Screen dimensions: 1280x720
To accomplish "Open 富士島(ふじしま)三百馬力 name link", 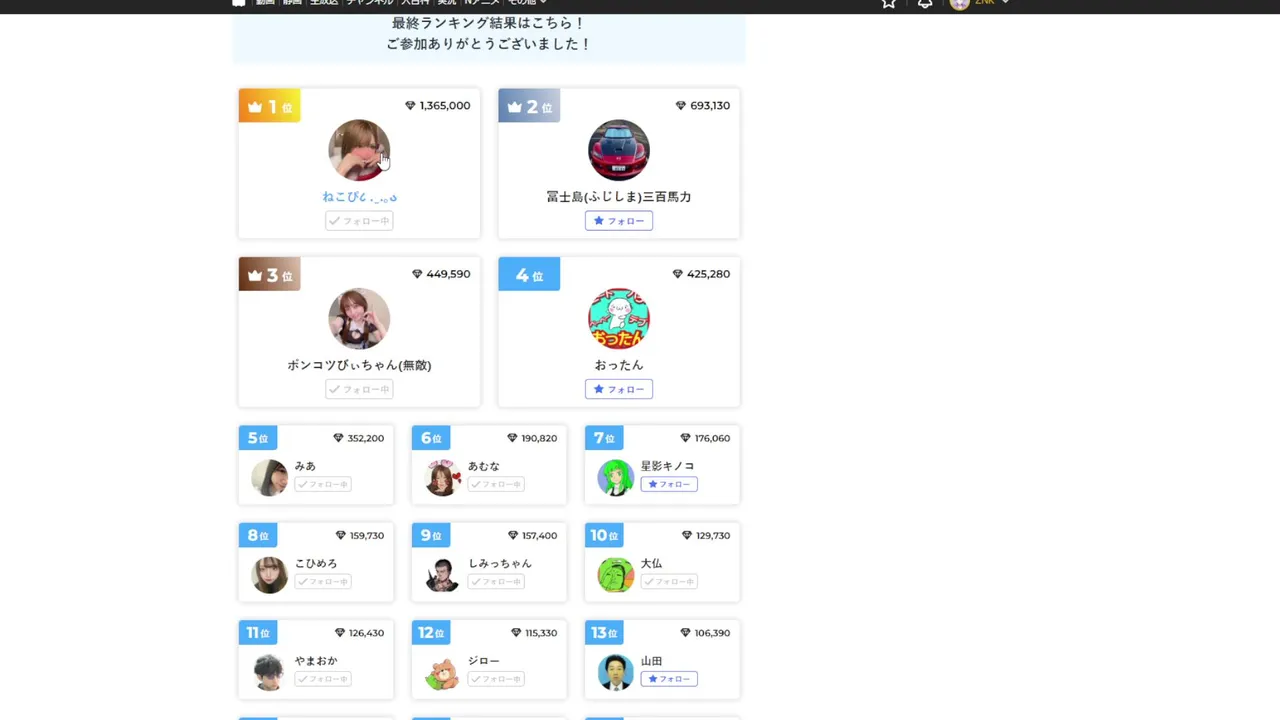I will (x=619, y=197).
